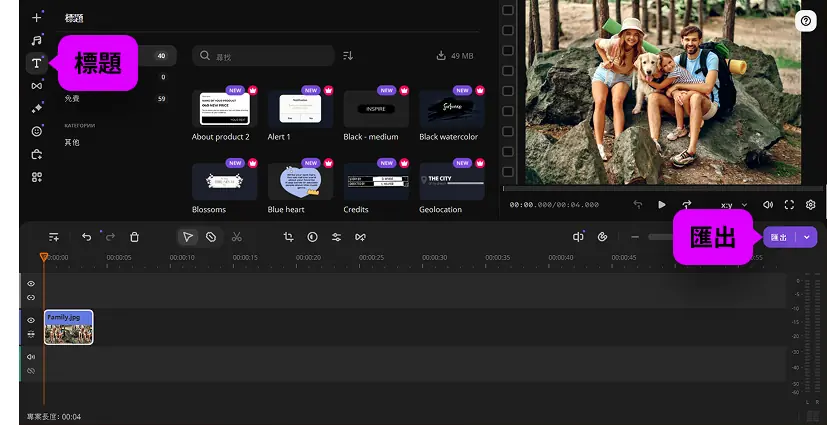Click the 00:00:40 ruler mark

[561, 258]
